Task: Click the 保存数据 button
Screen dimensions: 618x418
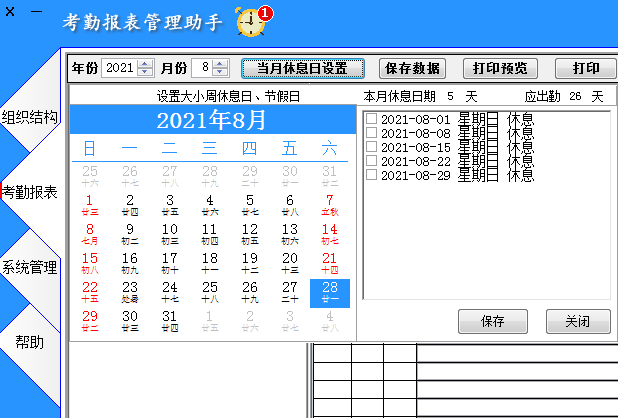Action: click(412, 69)
